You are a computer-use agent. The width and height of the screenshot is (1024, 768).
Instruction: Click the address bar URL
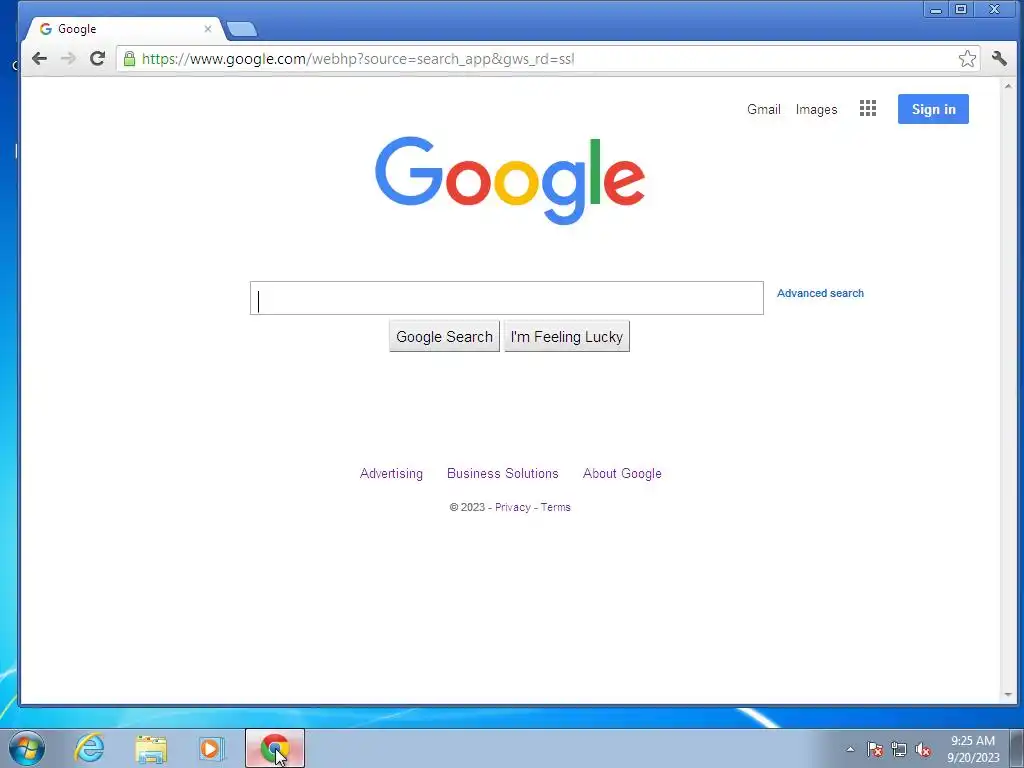(x=358, y=59)
